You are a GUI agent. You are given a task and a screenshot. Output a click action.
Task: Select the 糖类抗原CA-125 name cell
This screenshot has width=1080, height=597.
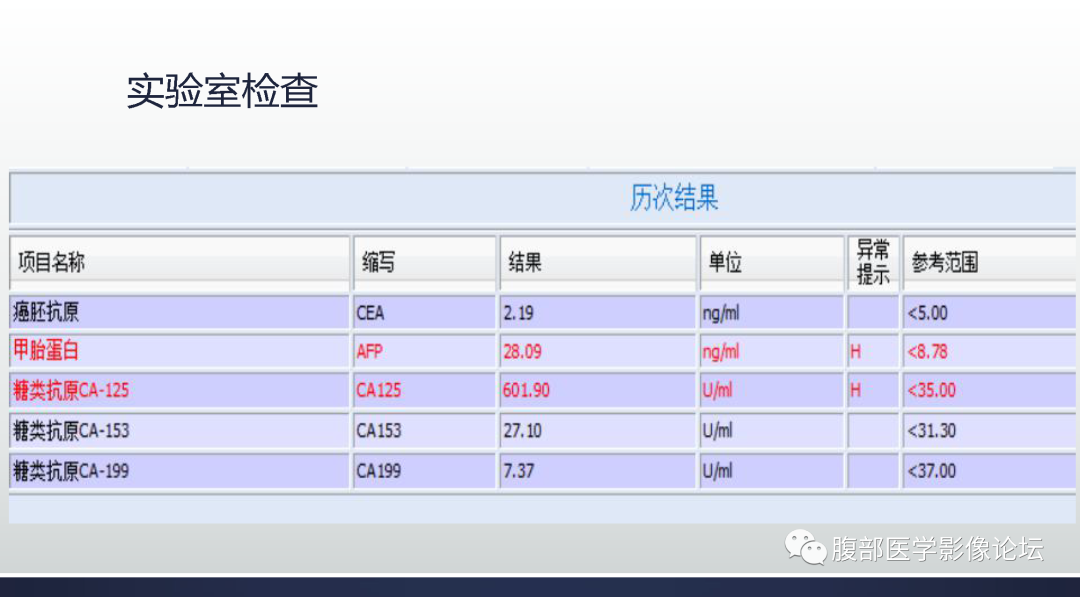[x=180, y=390]
